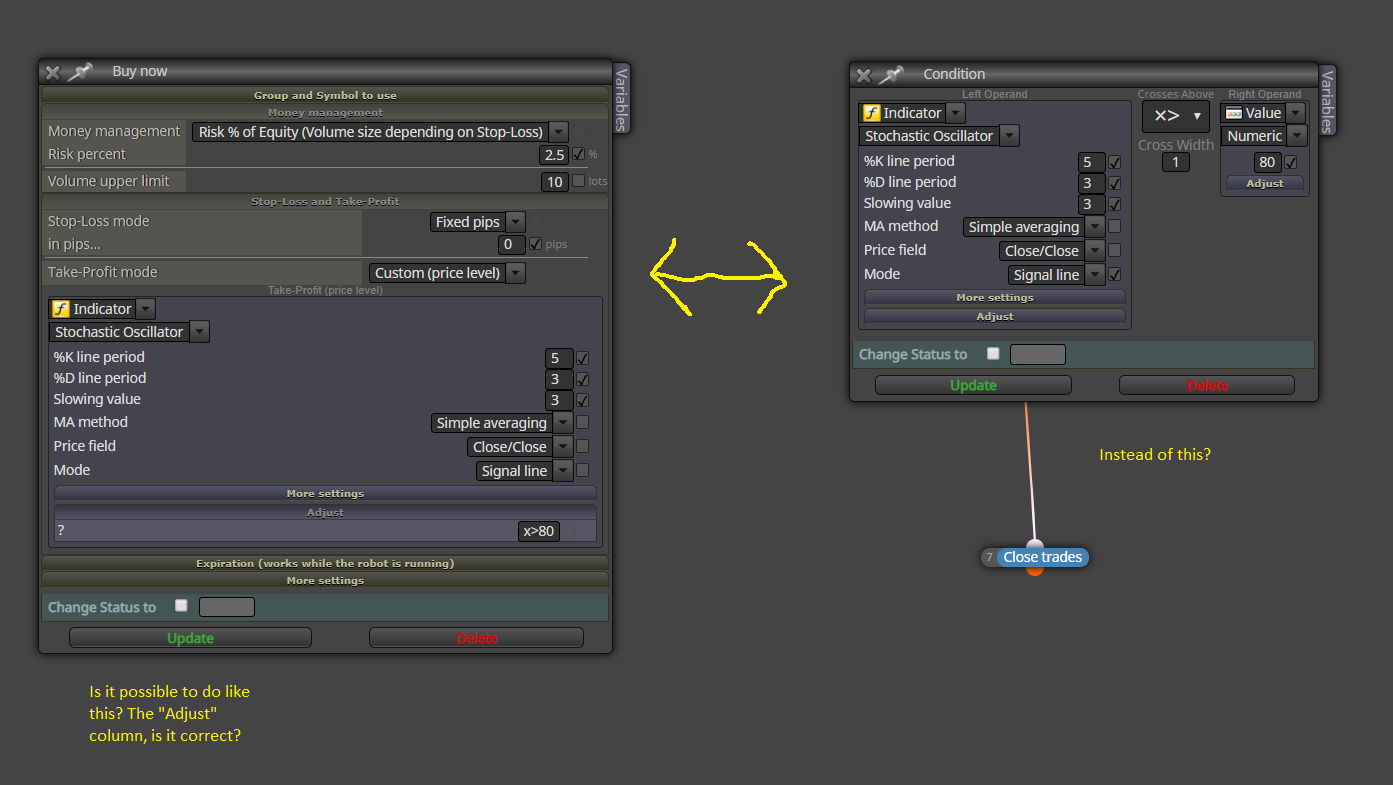Toggle checkbox next to value 80
This screenshot has height=785, width=1393.
tap(1291, 162)
